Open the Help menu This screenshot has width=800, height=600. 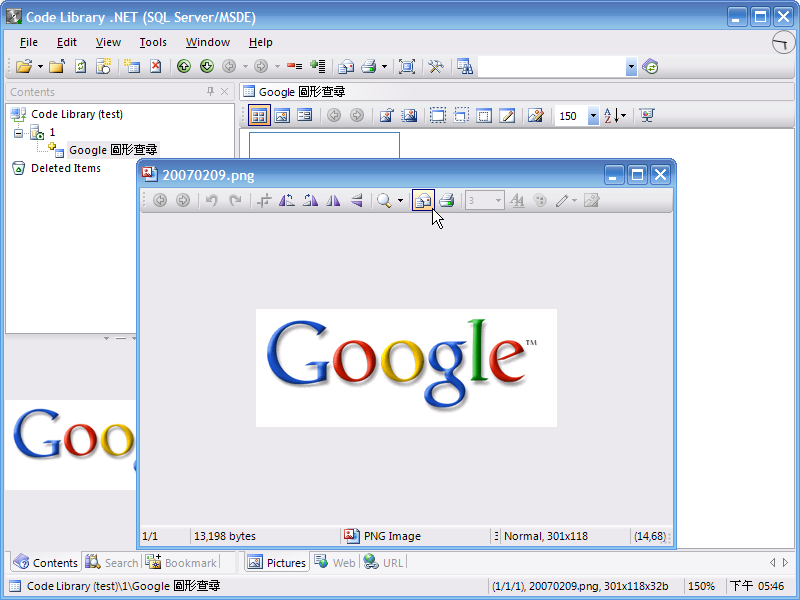pyautogui.click(x=261, y=42)
